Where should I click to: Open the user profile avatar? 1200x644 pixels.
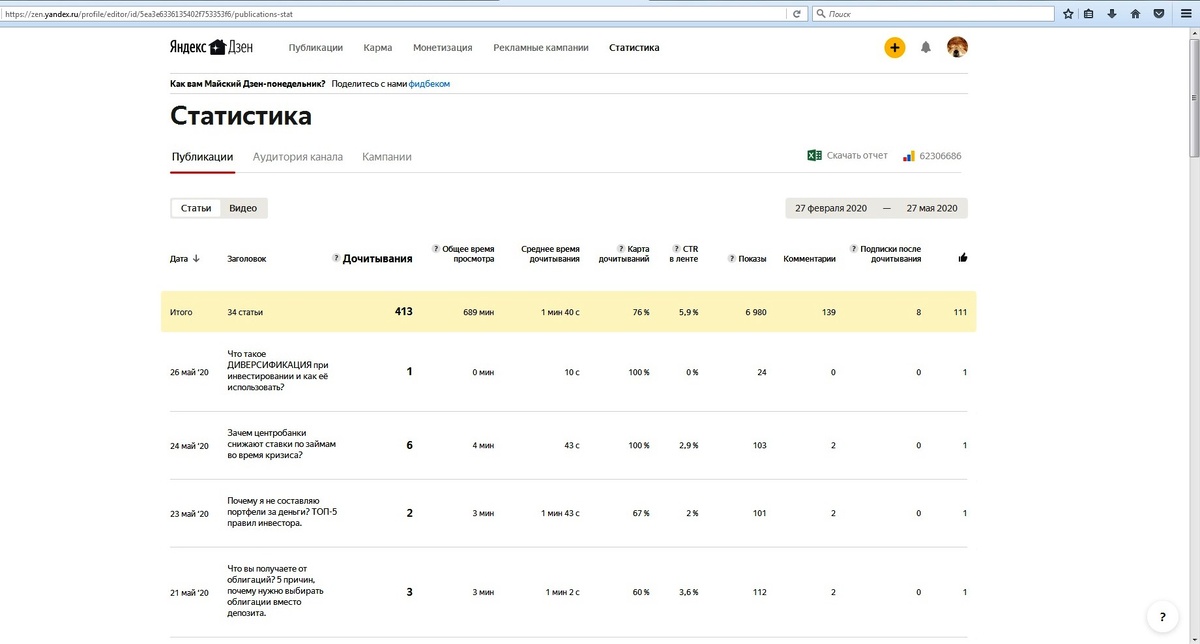957,47
